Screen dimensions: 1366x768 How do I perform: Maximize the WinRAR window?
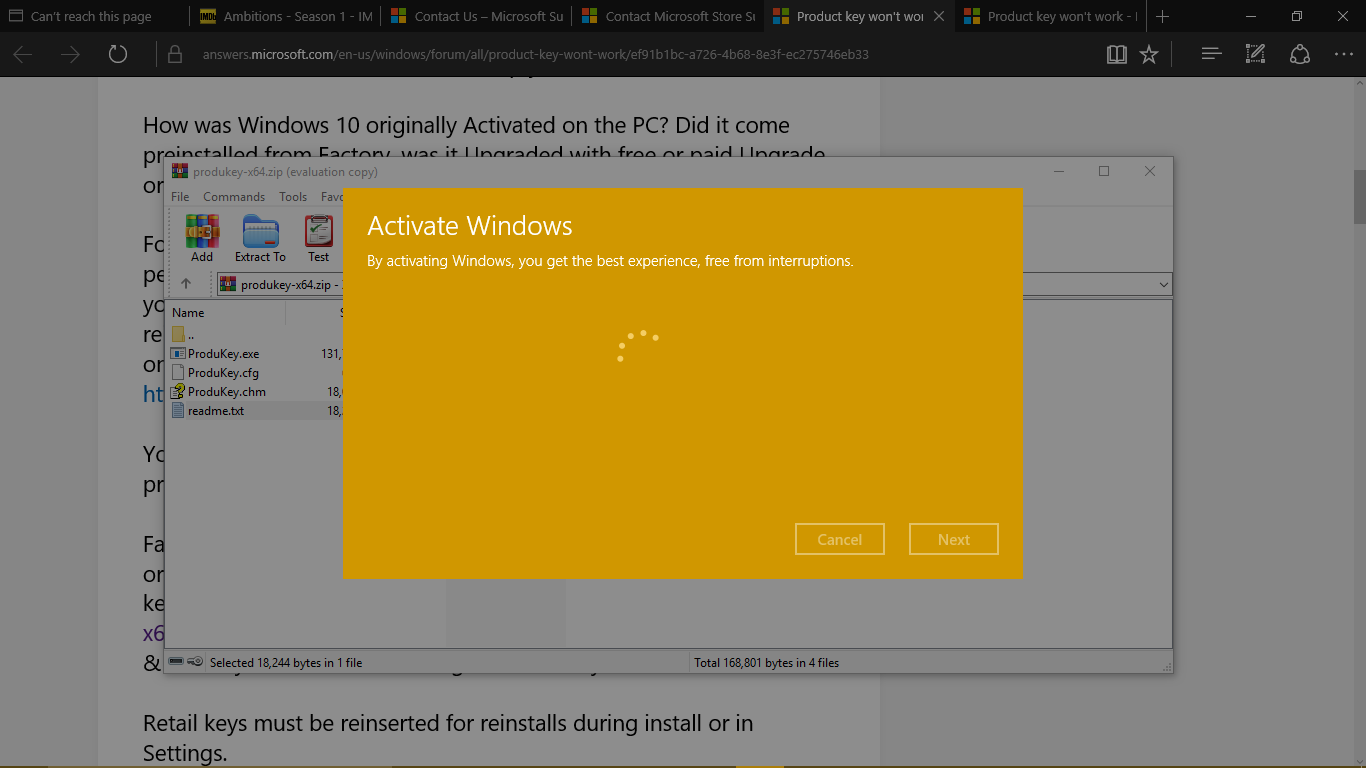[1104, 171]
